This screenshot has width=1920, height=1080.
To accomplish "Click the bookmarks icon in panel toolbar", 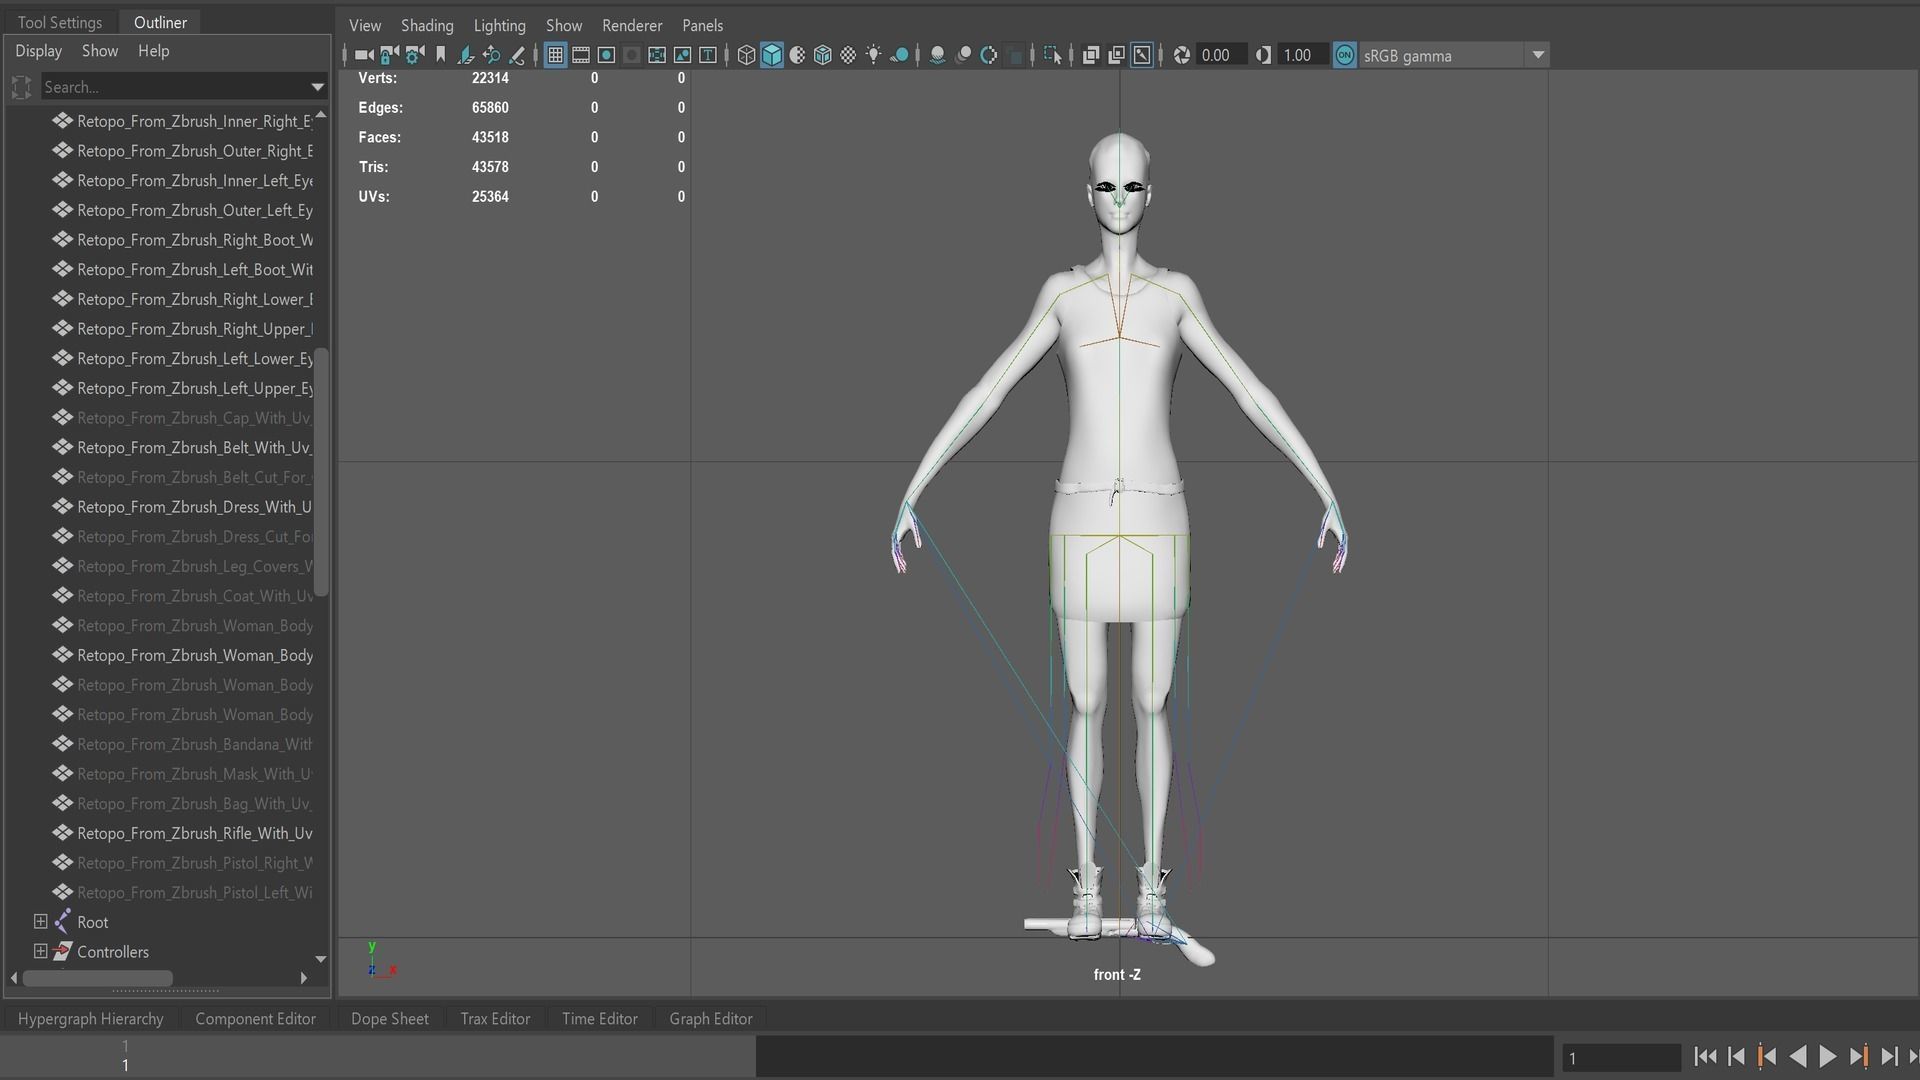I will (x=440, y=56).
